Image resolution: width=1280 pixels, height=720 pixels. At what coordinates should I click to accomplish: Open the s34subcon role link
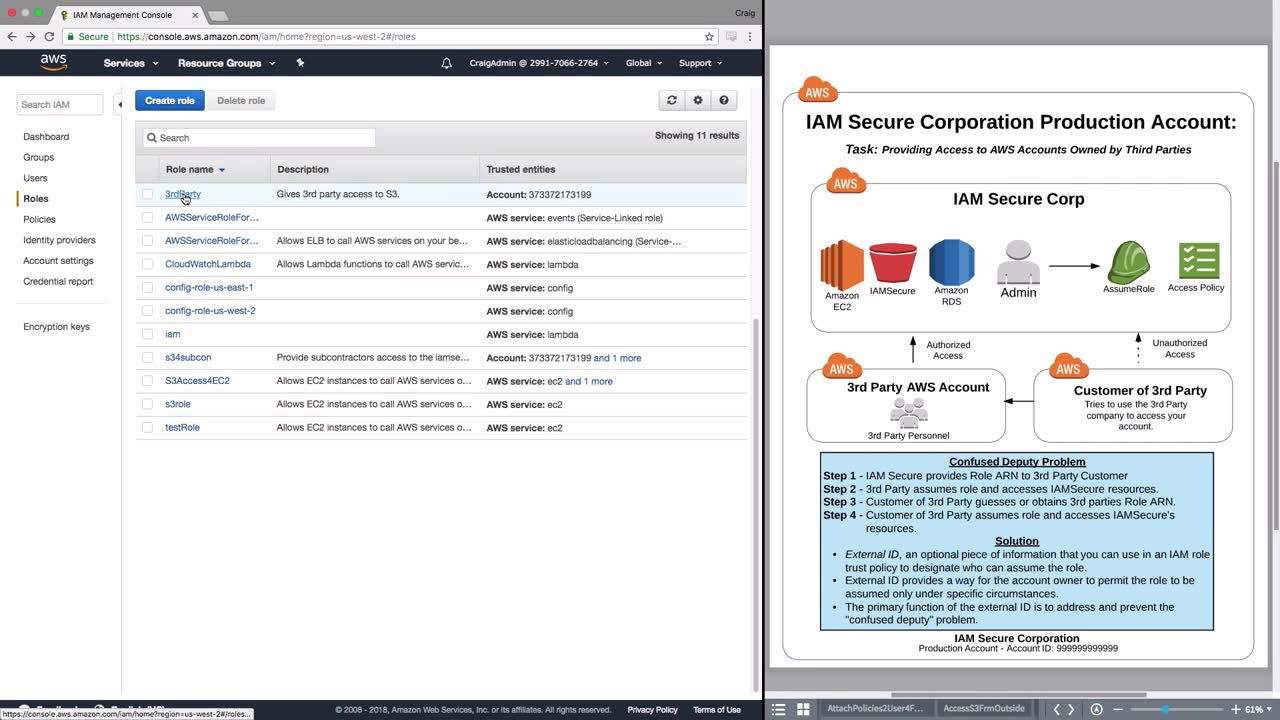(x=188, y=357)
